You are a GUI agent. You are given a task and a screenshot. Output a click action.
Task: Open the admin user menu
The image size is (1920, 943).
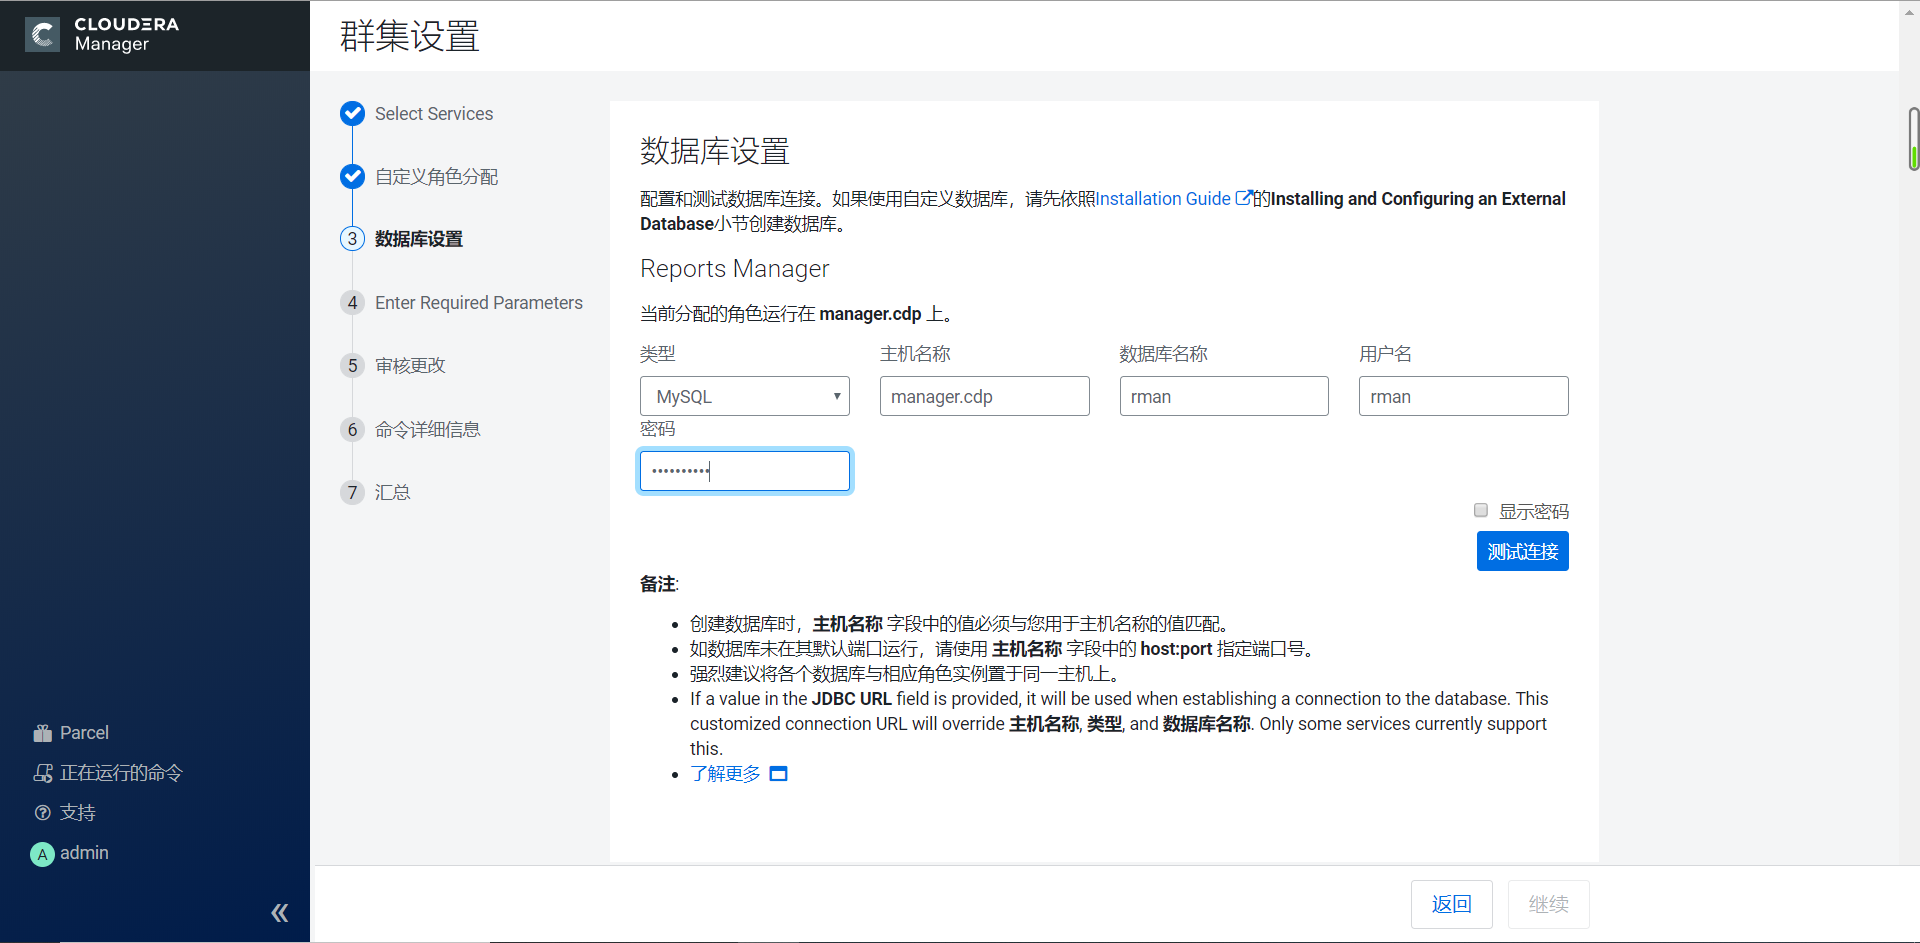(70, 853)
